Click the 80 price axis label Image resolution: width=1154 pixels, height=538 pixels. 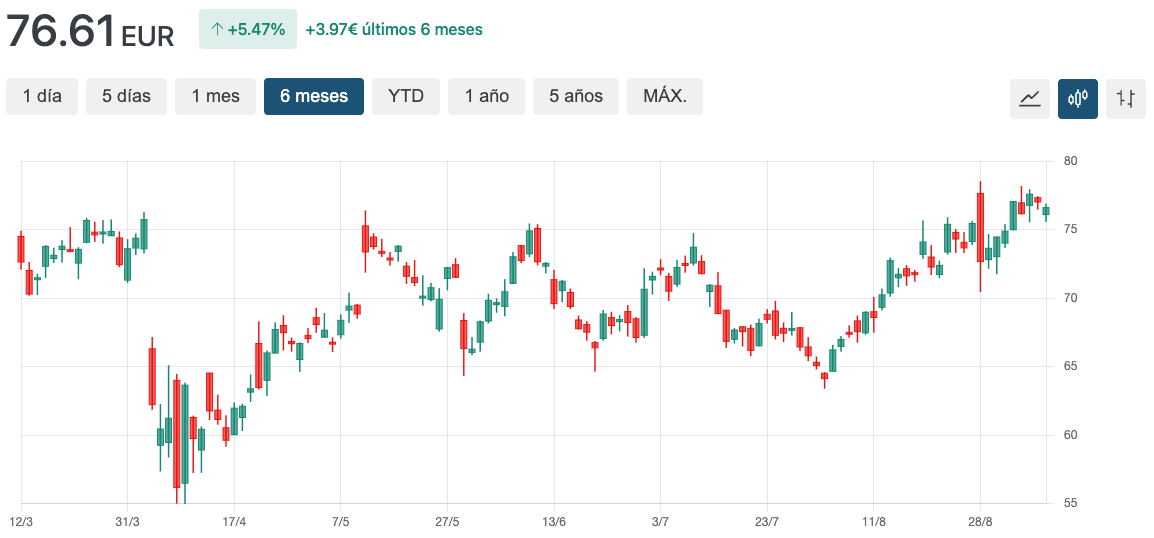click(1071, 161)
